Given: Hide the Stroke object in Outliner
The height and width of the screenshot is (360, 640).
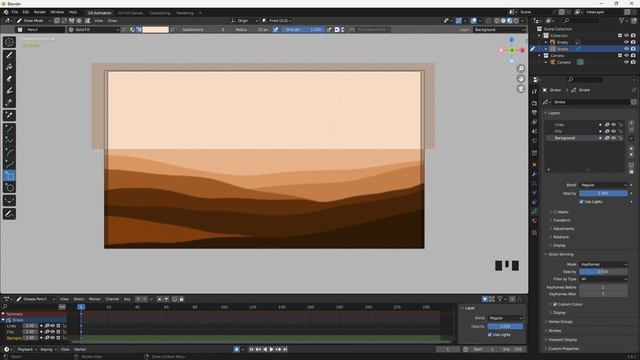Looking at the screenshot, I should pos(627,49).
